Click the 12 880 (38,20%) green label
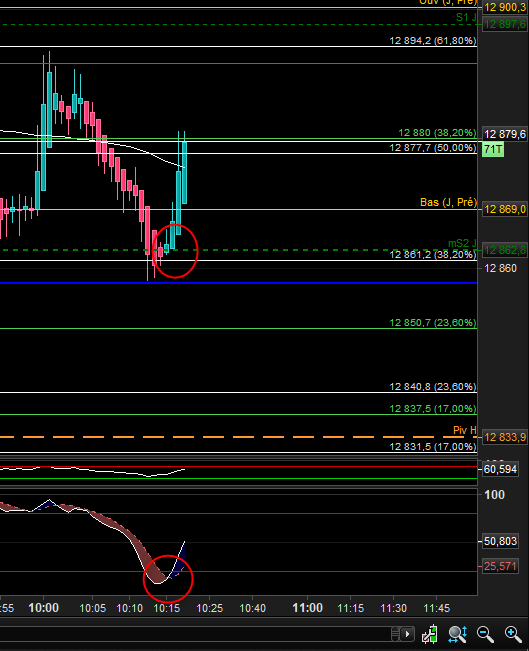 437,133
